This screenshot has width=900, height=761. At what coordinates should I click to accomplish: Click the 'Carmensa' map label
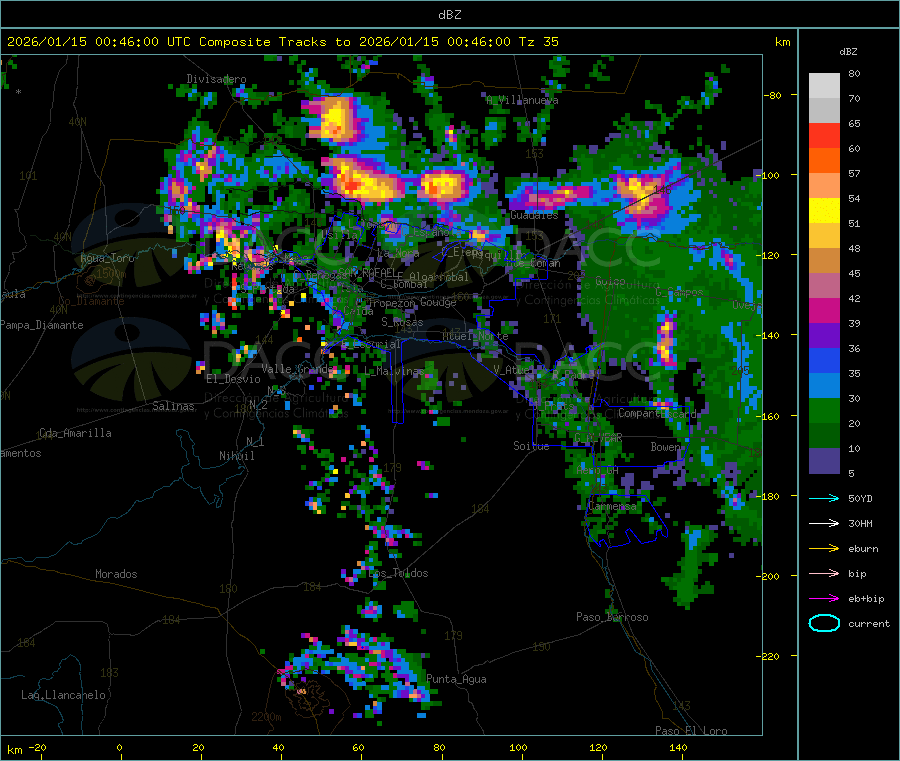point(612,507)
